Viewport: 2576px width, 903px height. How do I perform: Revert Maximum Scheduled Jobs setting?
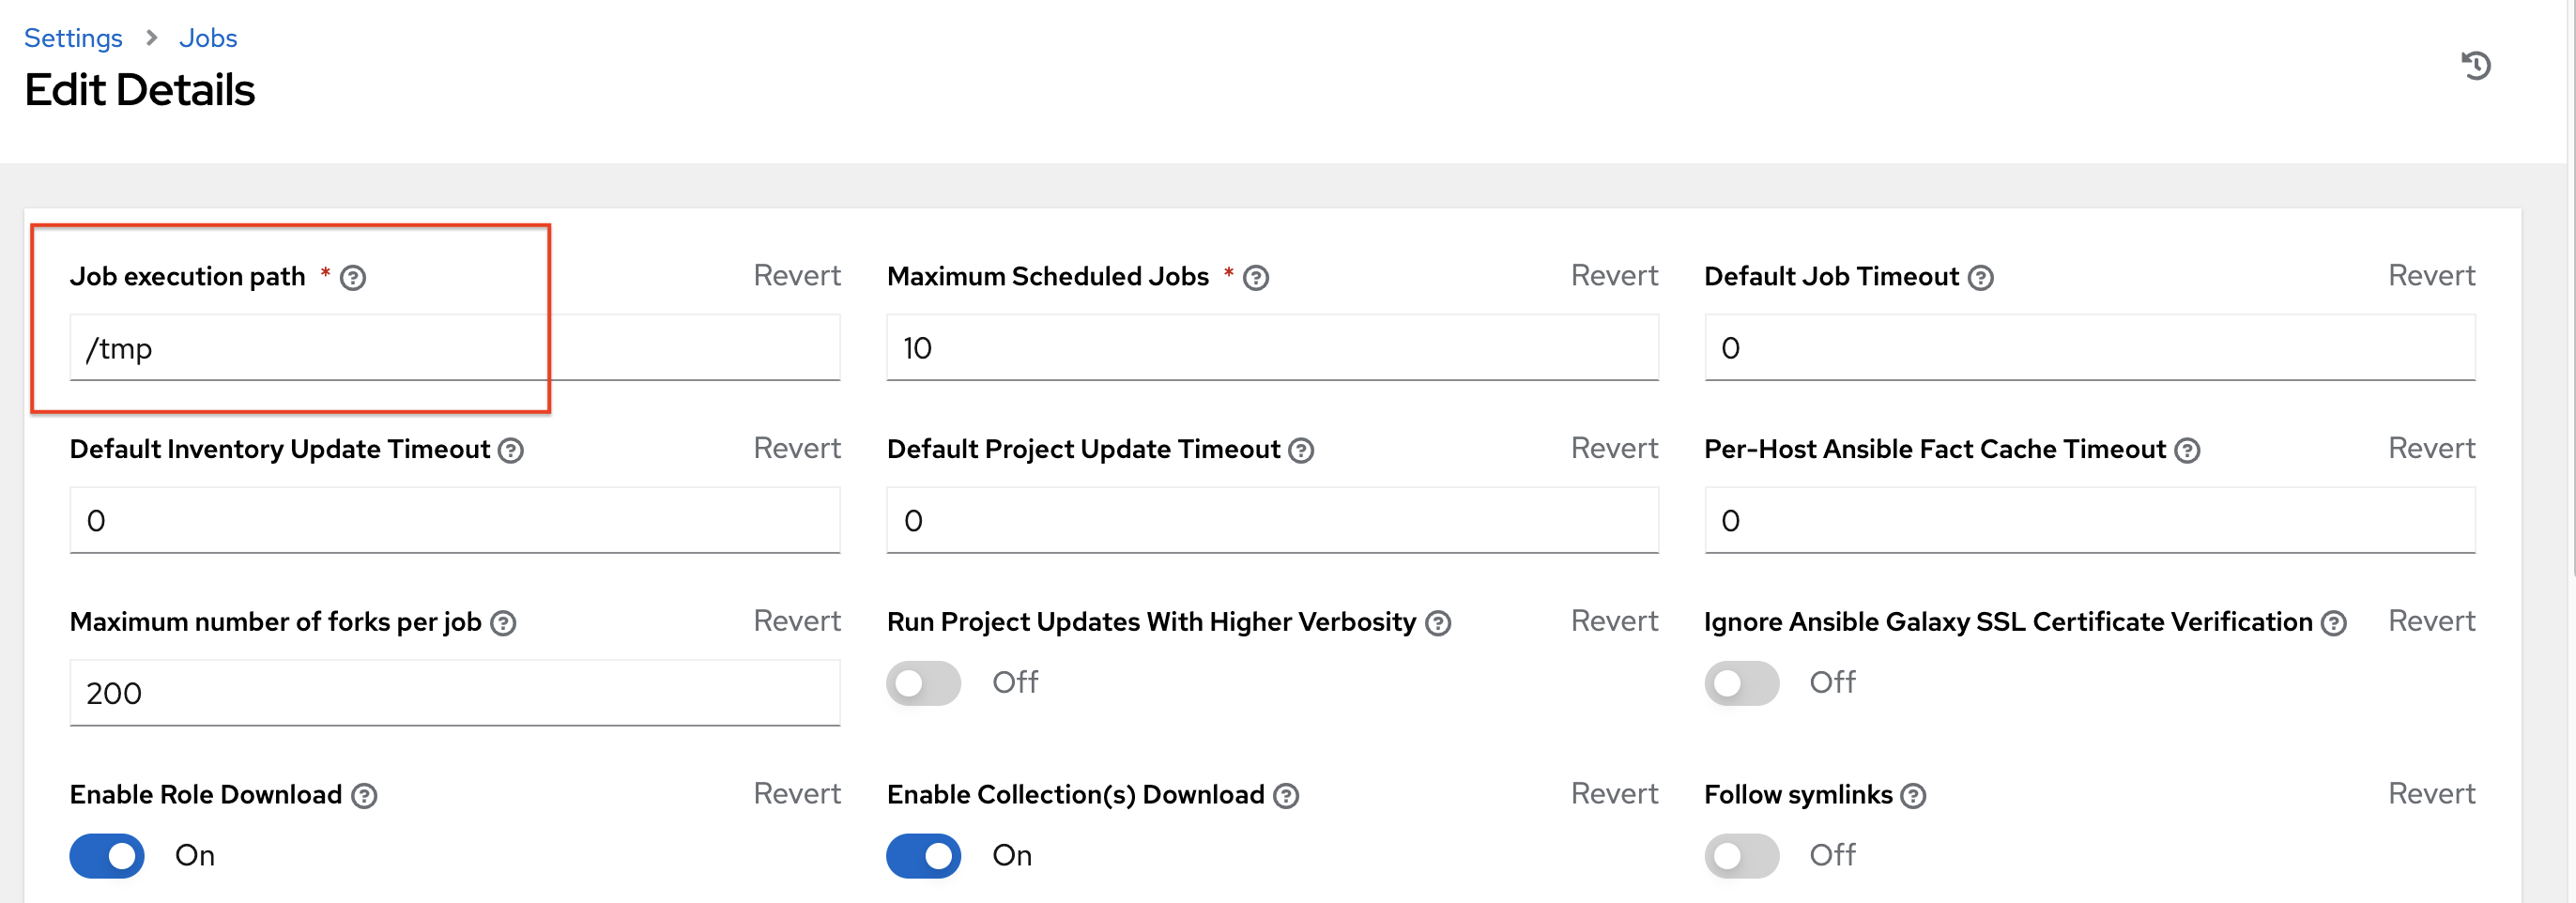point(1614,276)
